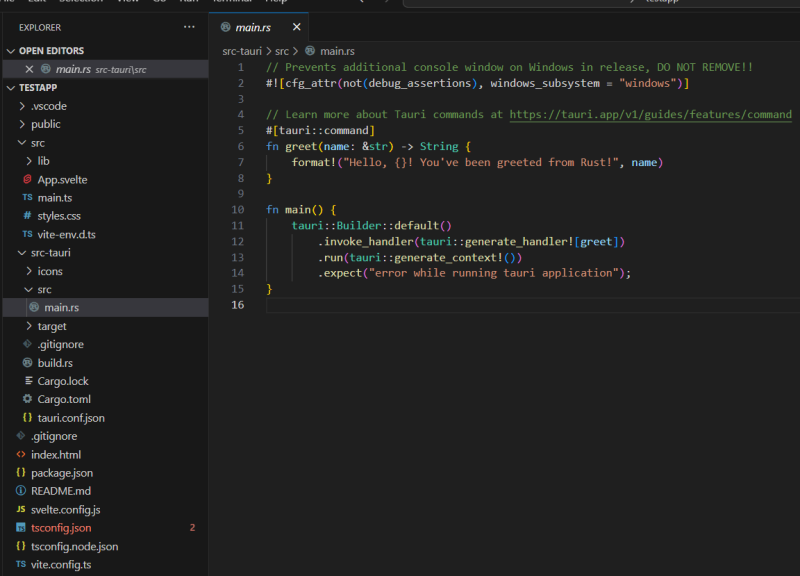Image resolution: width=800 pixels, height=576 pixels.
Task: Expand the .vscode folder
Action: pos(49,106)
